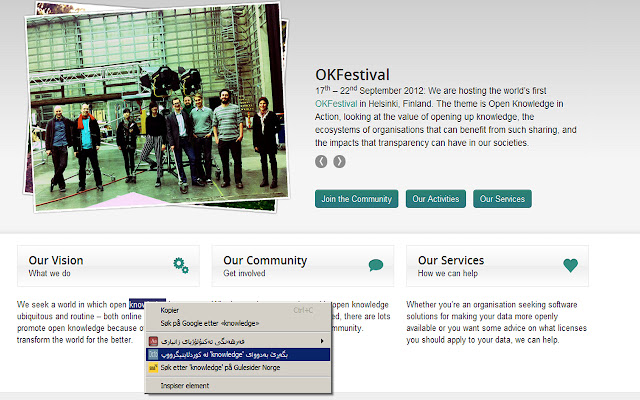
Task: Select Søk etter 'knowledge' på Gulesider Norge
Action: [238, 367]
